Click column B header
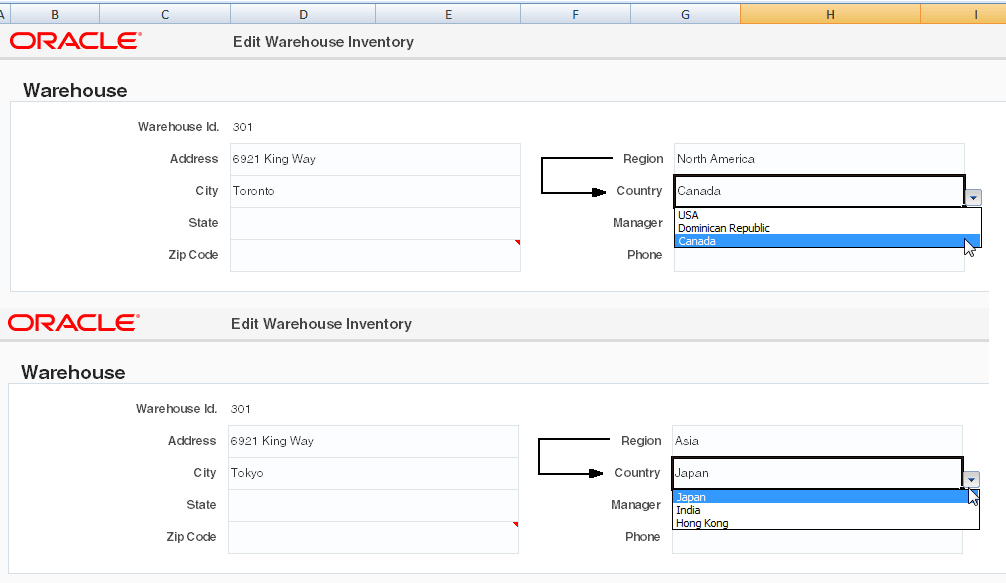This screenshot has width=1006, height=583. (x=55, y=14)
